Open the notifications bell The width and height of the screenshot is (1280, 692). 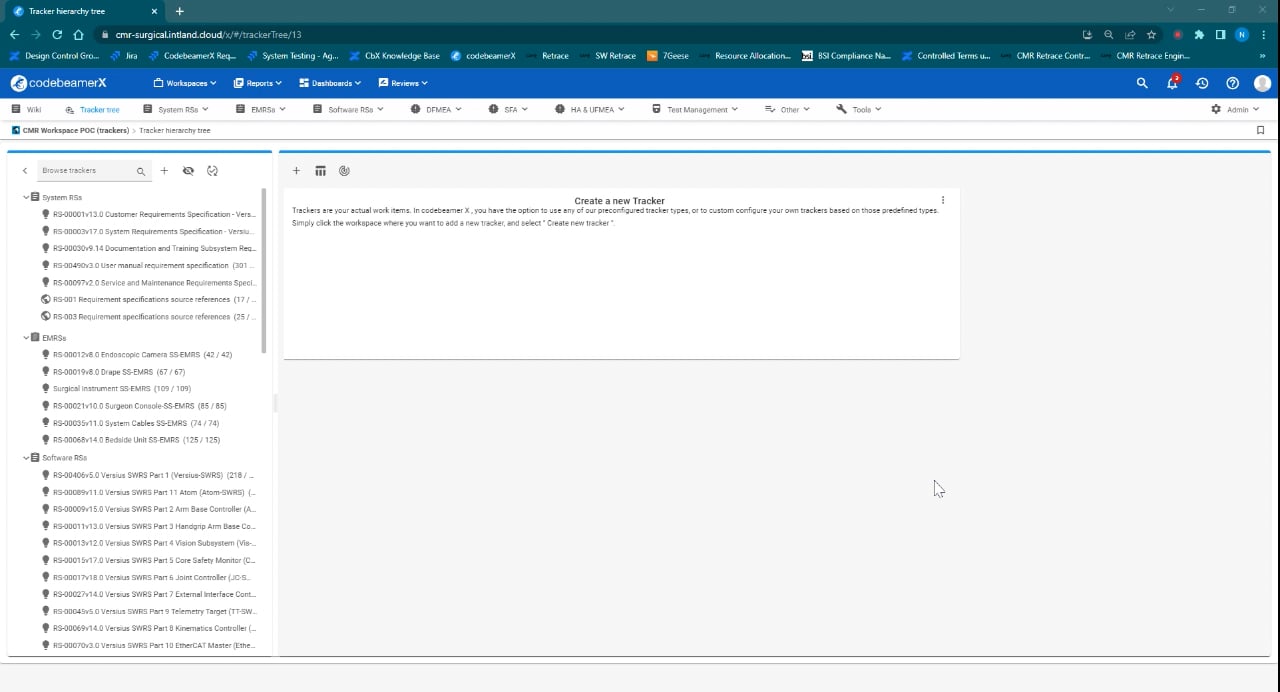(1172, 83)
